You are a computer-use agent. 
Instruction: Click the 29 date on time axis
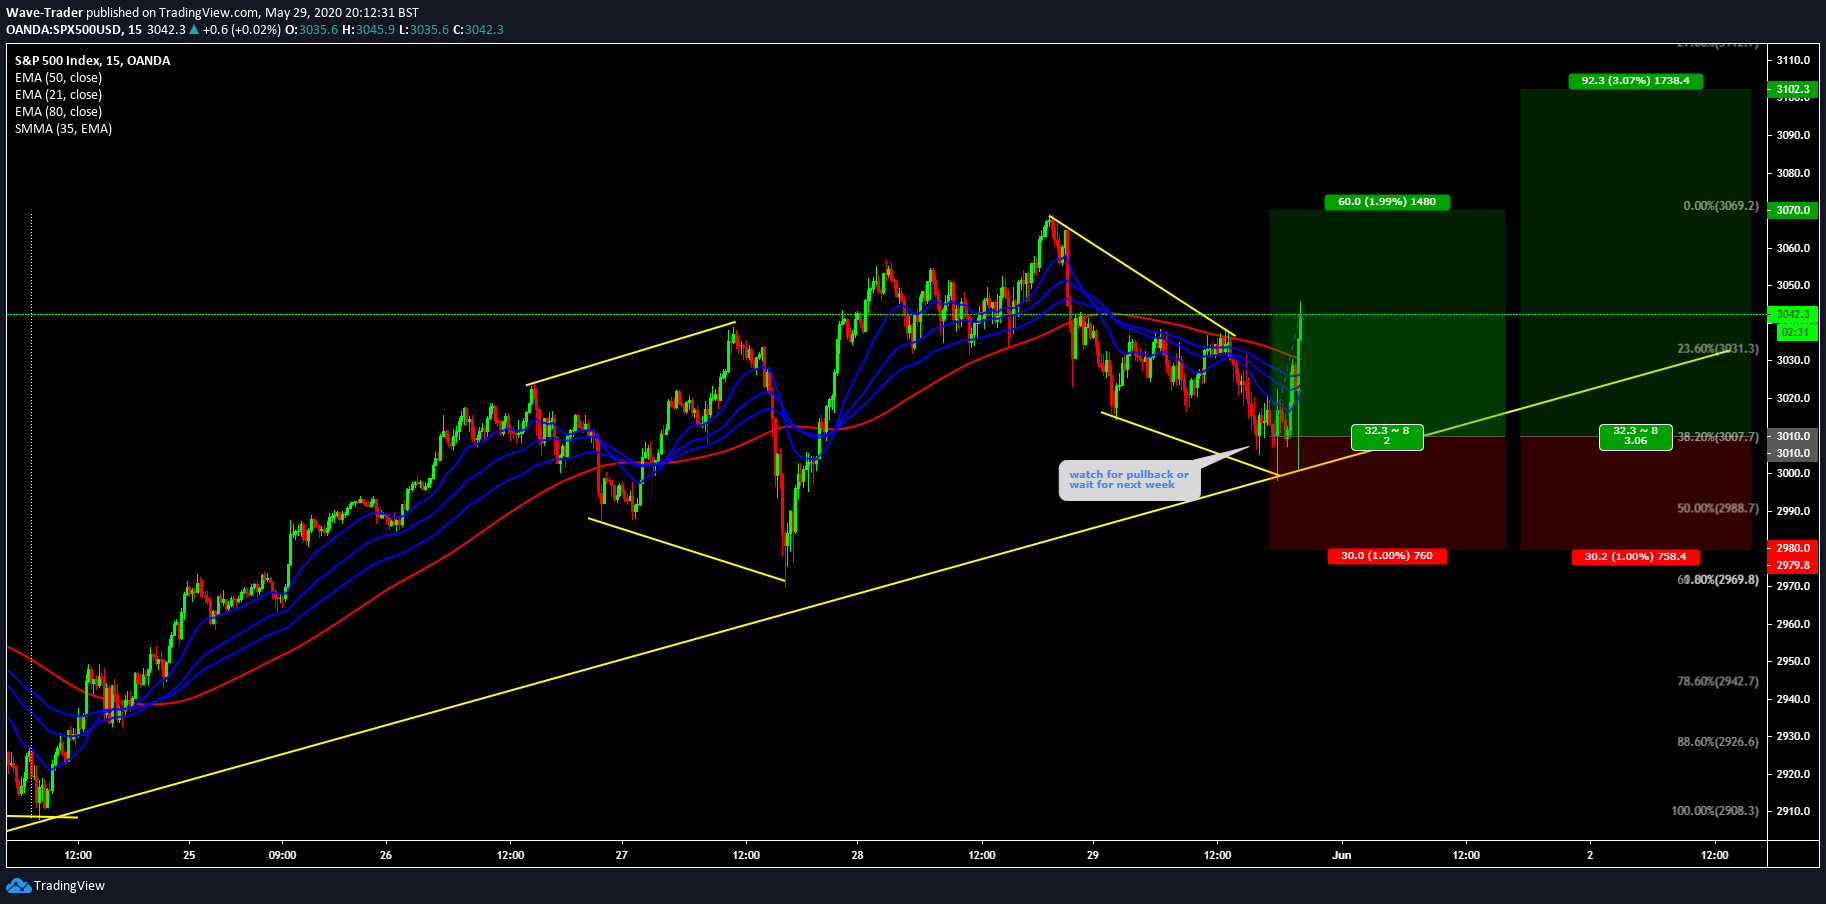click(1093, 855)
